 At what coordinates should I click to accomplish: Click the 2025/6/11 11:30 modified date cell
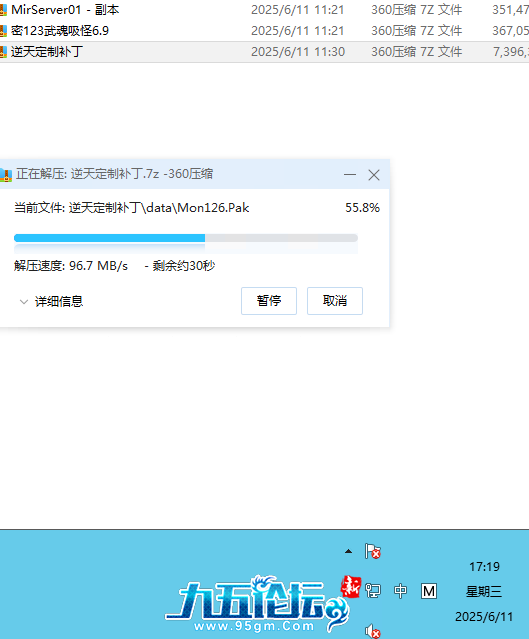pos(298,52)
